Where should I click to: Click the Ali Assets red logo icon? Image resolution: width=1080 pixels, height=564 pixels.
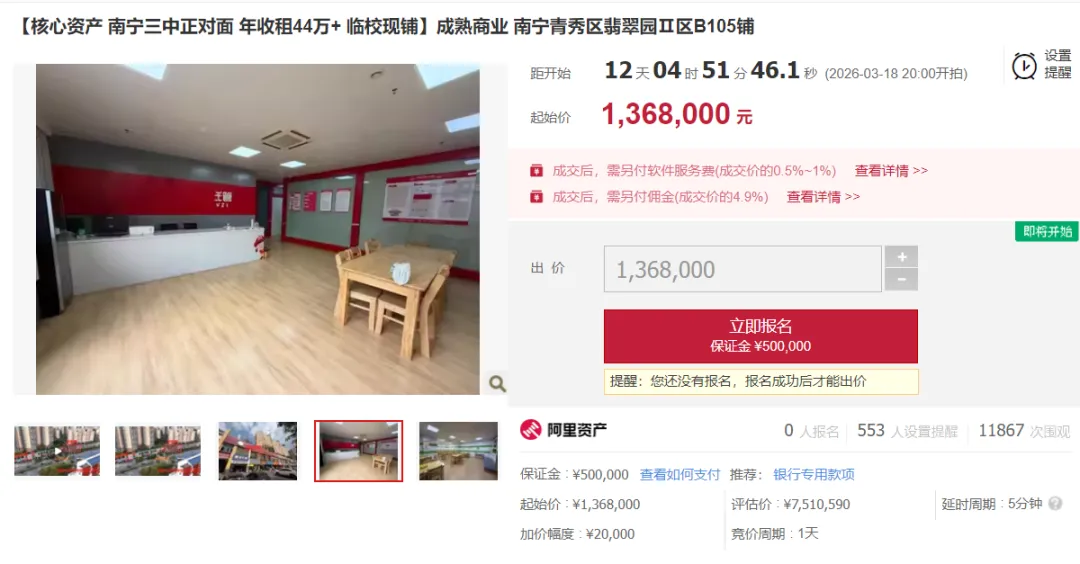coord(530,430)
